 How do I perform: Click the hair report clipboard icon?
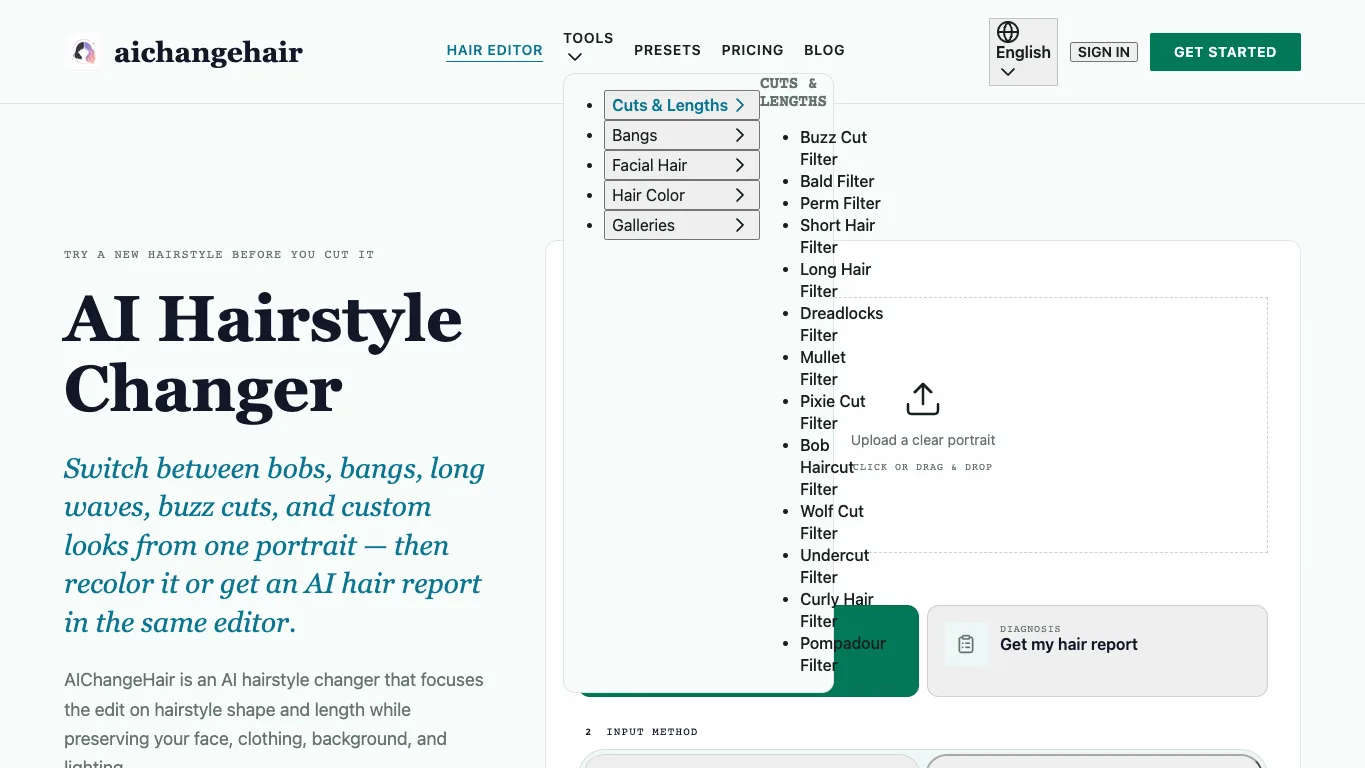point(966,644)
